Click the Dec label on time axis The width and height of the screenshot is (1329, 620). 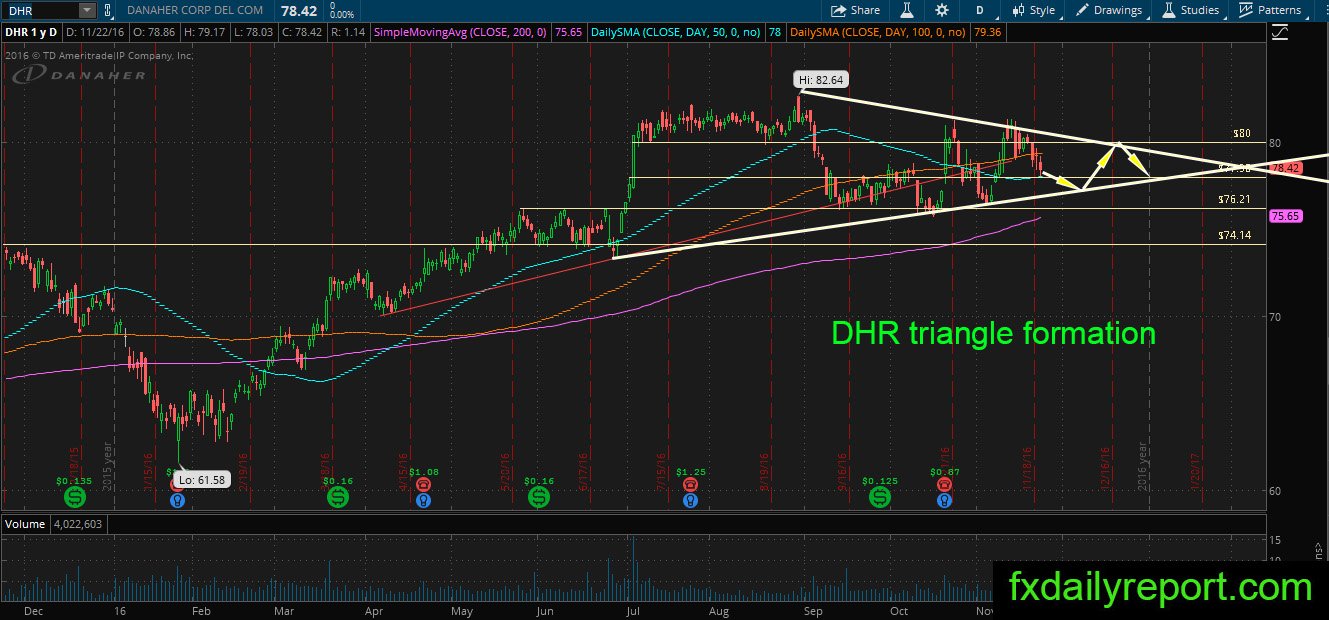click(x=33, y=610)
